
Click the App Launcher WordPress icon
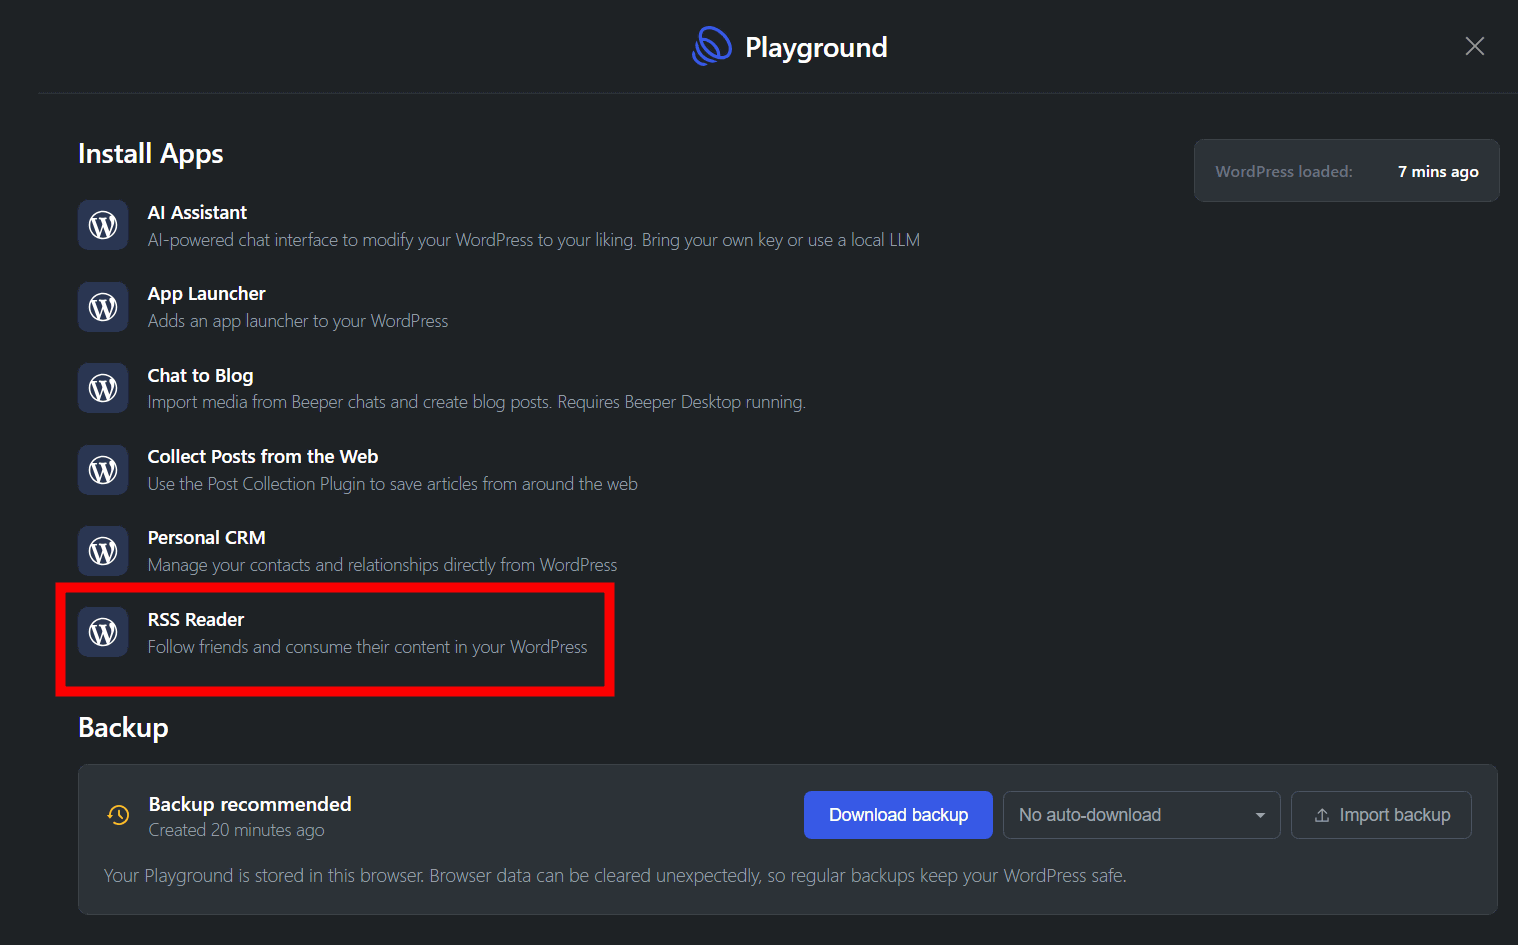tap(103, 307)
